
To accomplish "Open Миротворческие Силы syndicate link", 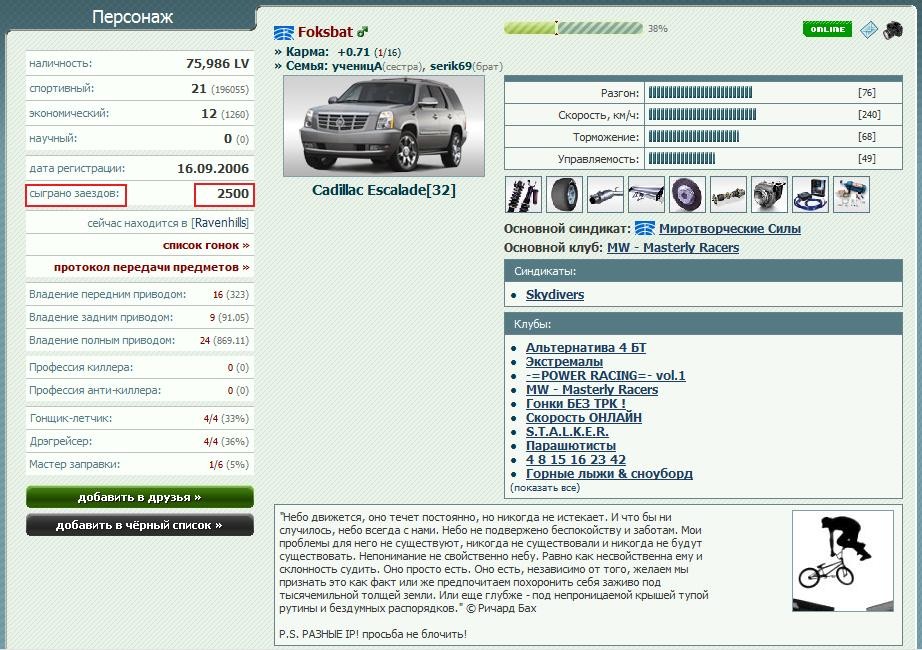I will [x=730, y=228].
